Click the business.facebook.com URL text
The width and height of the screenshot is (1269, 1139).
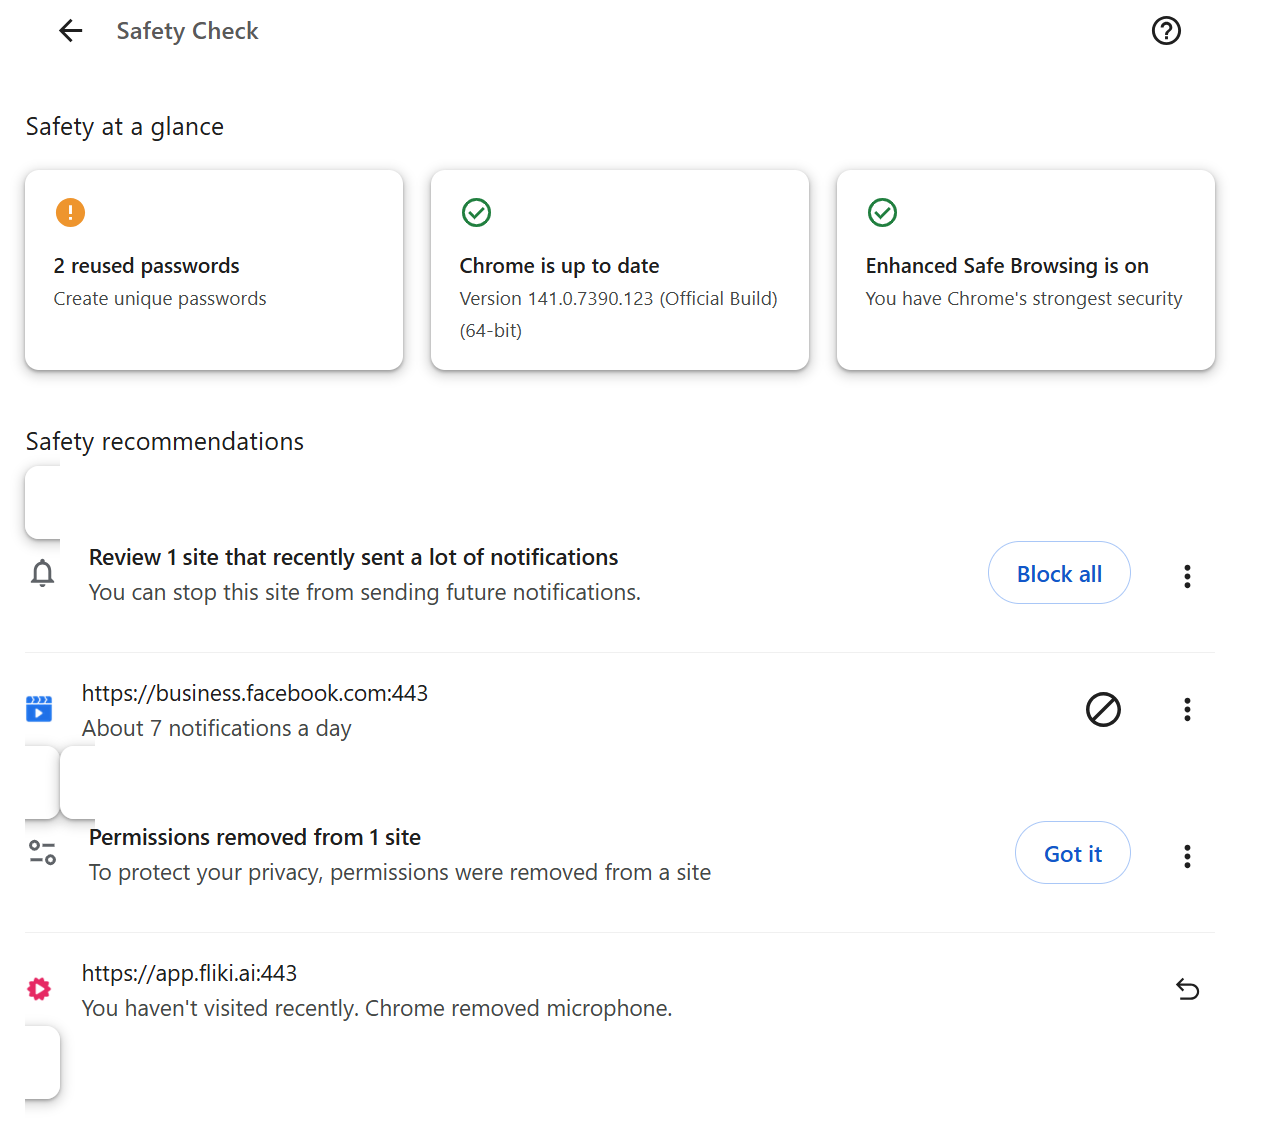point(255,692)
